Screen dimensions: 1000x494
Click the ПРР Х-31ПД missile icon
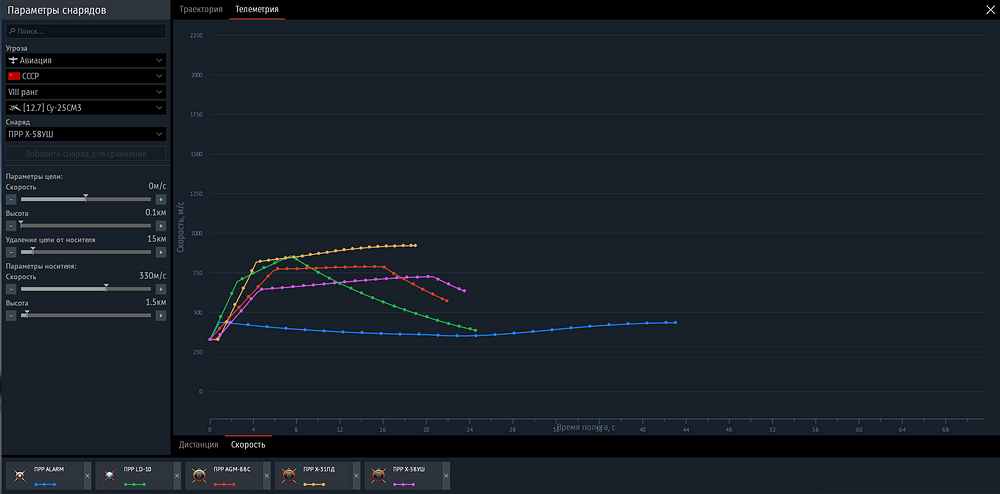tap(290, 476)
